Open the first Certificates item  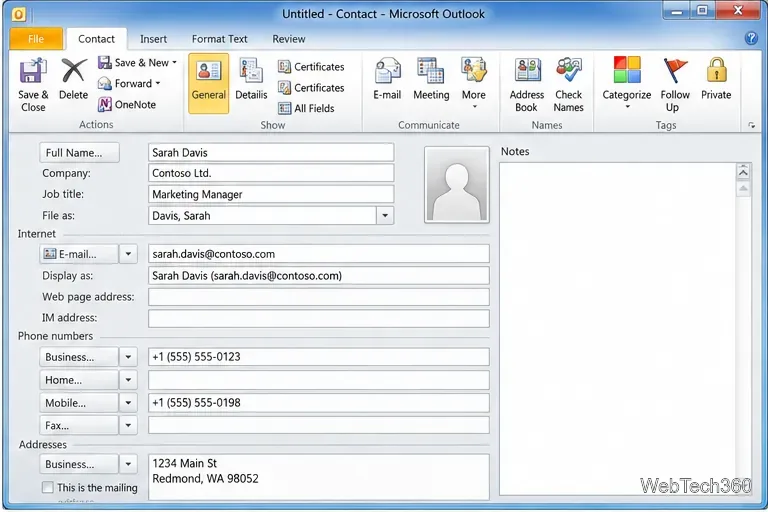[311, 67]
